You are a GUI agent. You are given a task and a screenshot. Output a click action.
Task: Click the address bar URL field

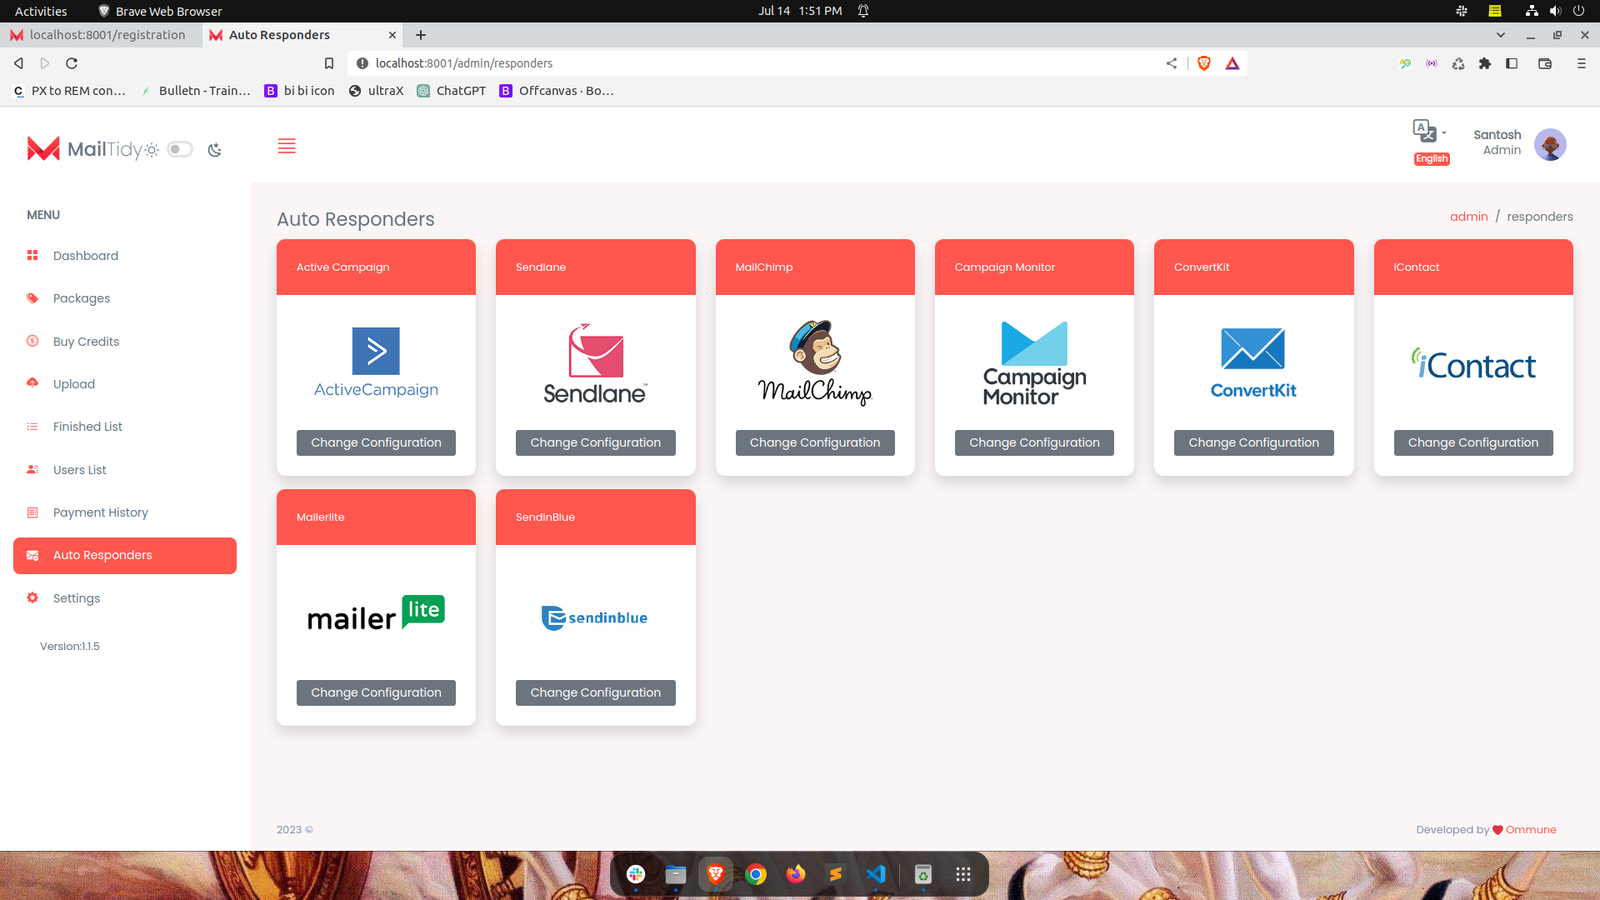coord(760,63)
